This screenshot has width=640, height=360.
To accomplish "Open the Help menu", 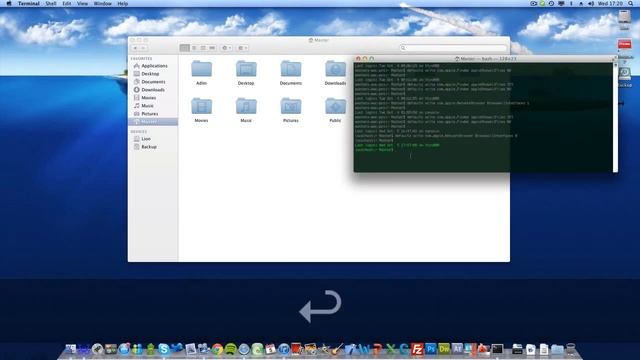I will 122,4.
